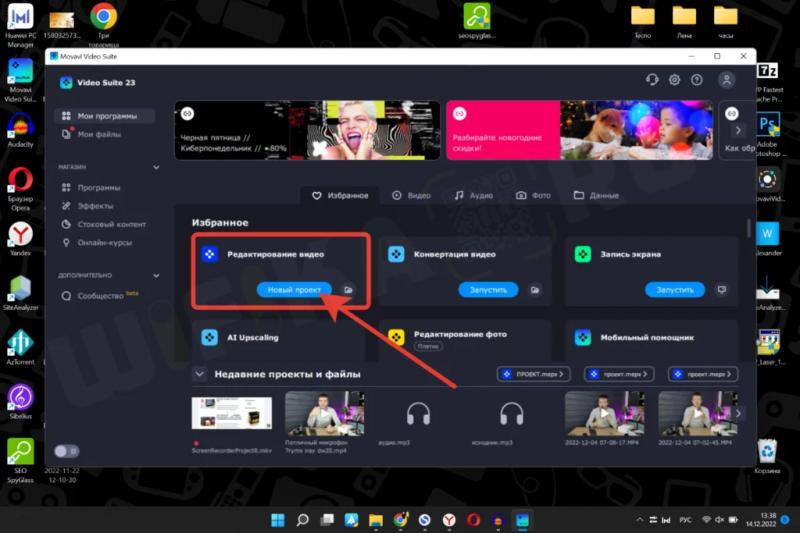Open the support headset icon in header

pos(653,80)
